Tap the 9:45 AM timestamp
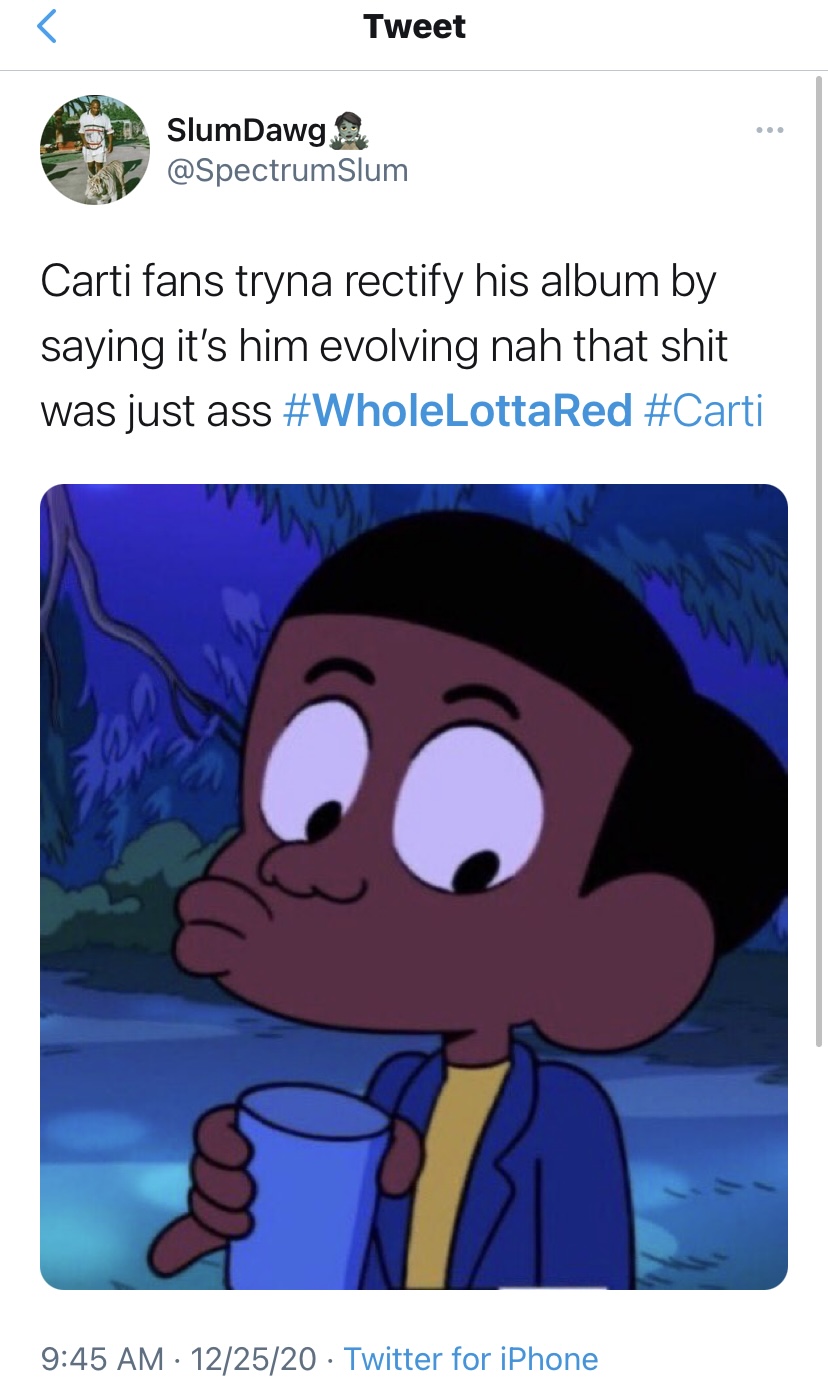The image size is (828, 1393). tap(102, 1359)
